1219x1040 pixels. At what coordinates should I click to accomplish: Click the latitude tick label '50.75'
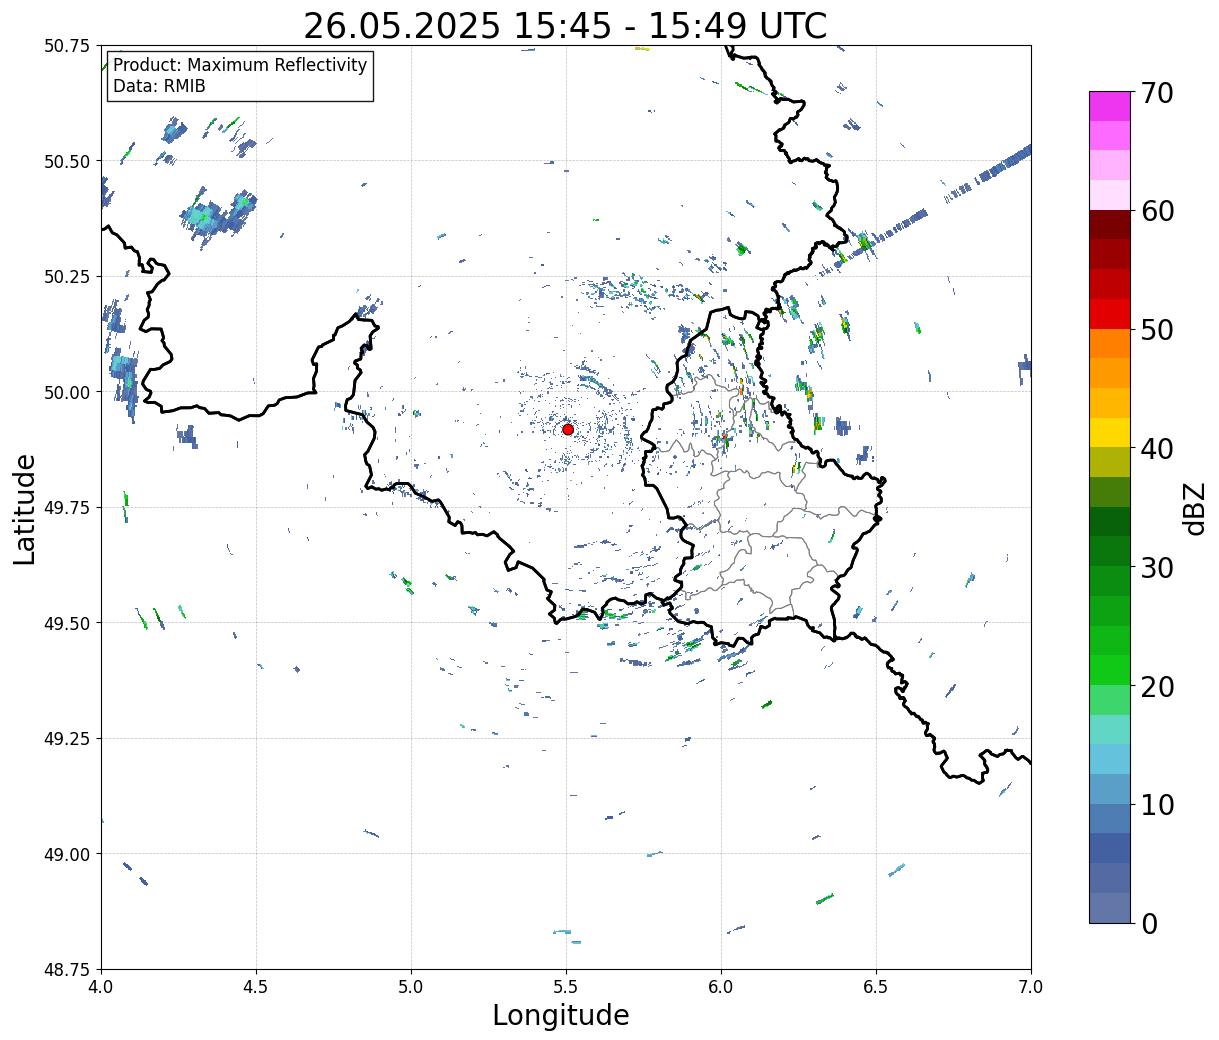pos(66,46)
